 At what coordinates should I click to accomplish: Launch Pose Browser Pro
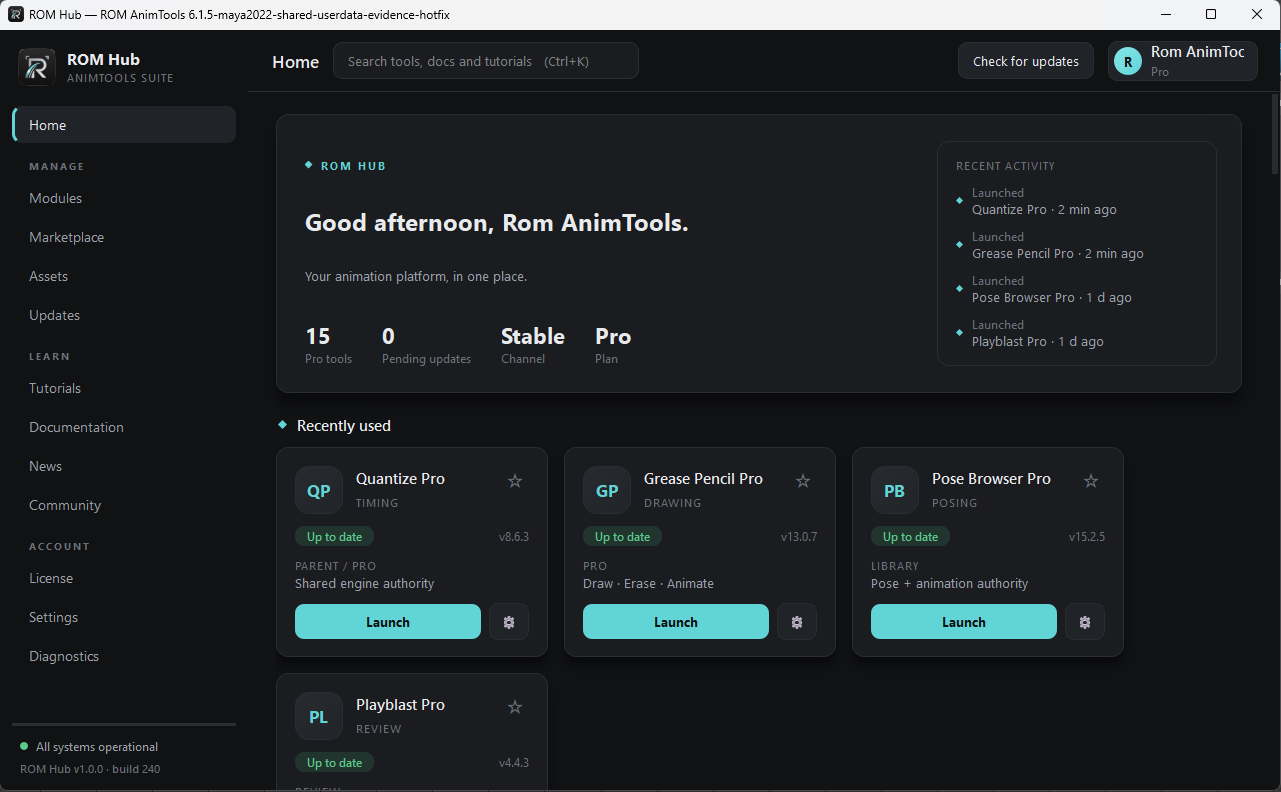point(964,622)
